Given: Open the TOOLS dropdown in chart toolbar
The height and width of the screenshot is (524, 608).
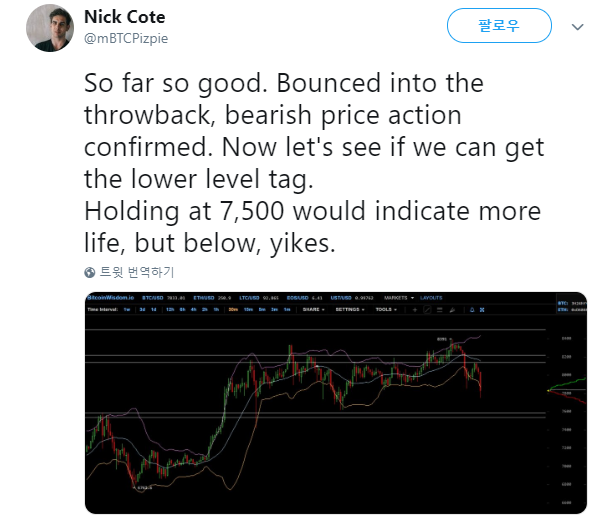Looking at the screenshot, I should pyautogui.click(x=386, y=310).
